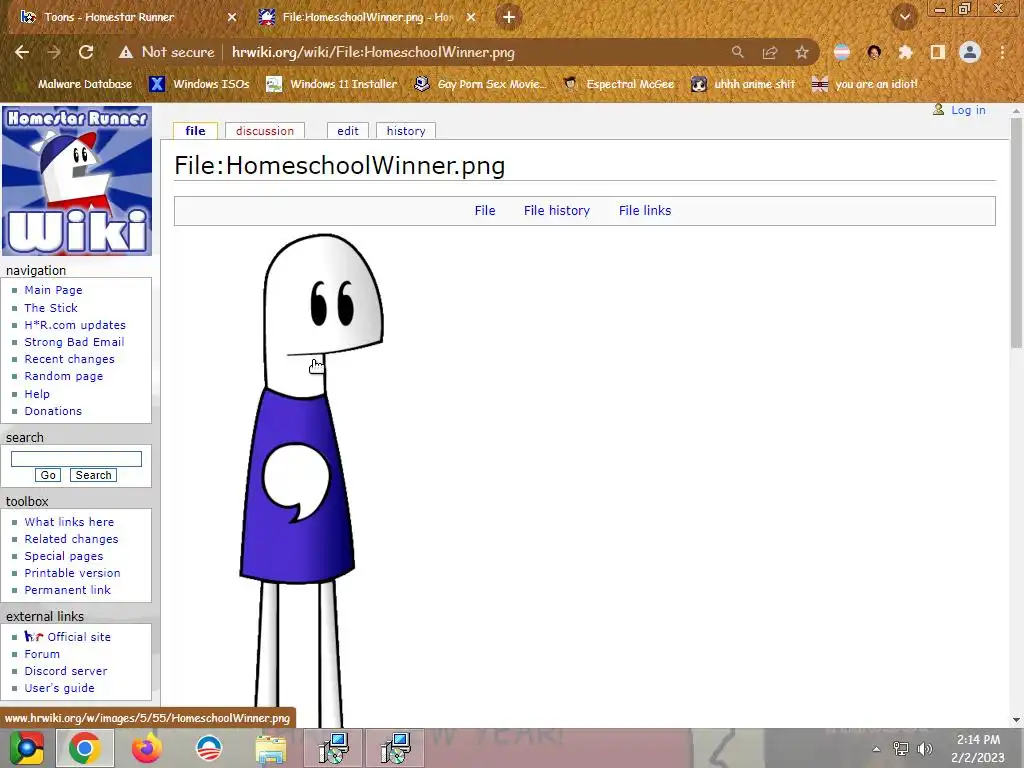Screen dimensions: 1024x768
Task: Open the Help link
Action: (37, 394)
